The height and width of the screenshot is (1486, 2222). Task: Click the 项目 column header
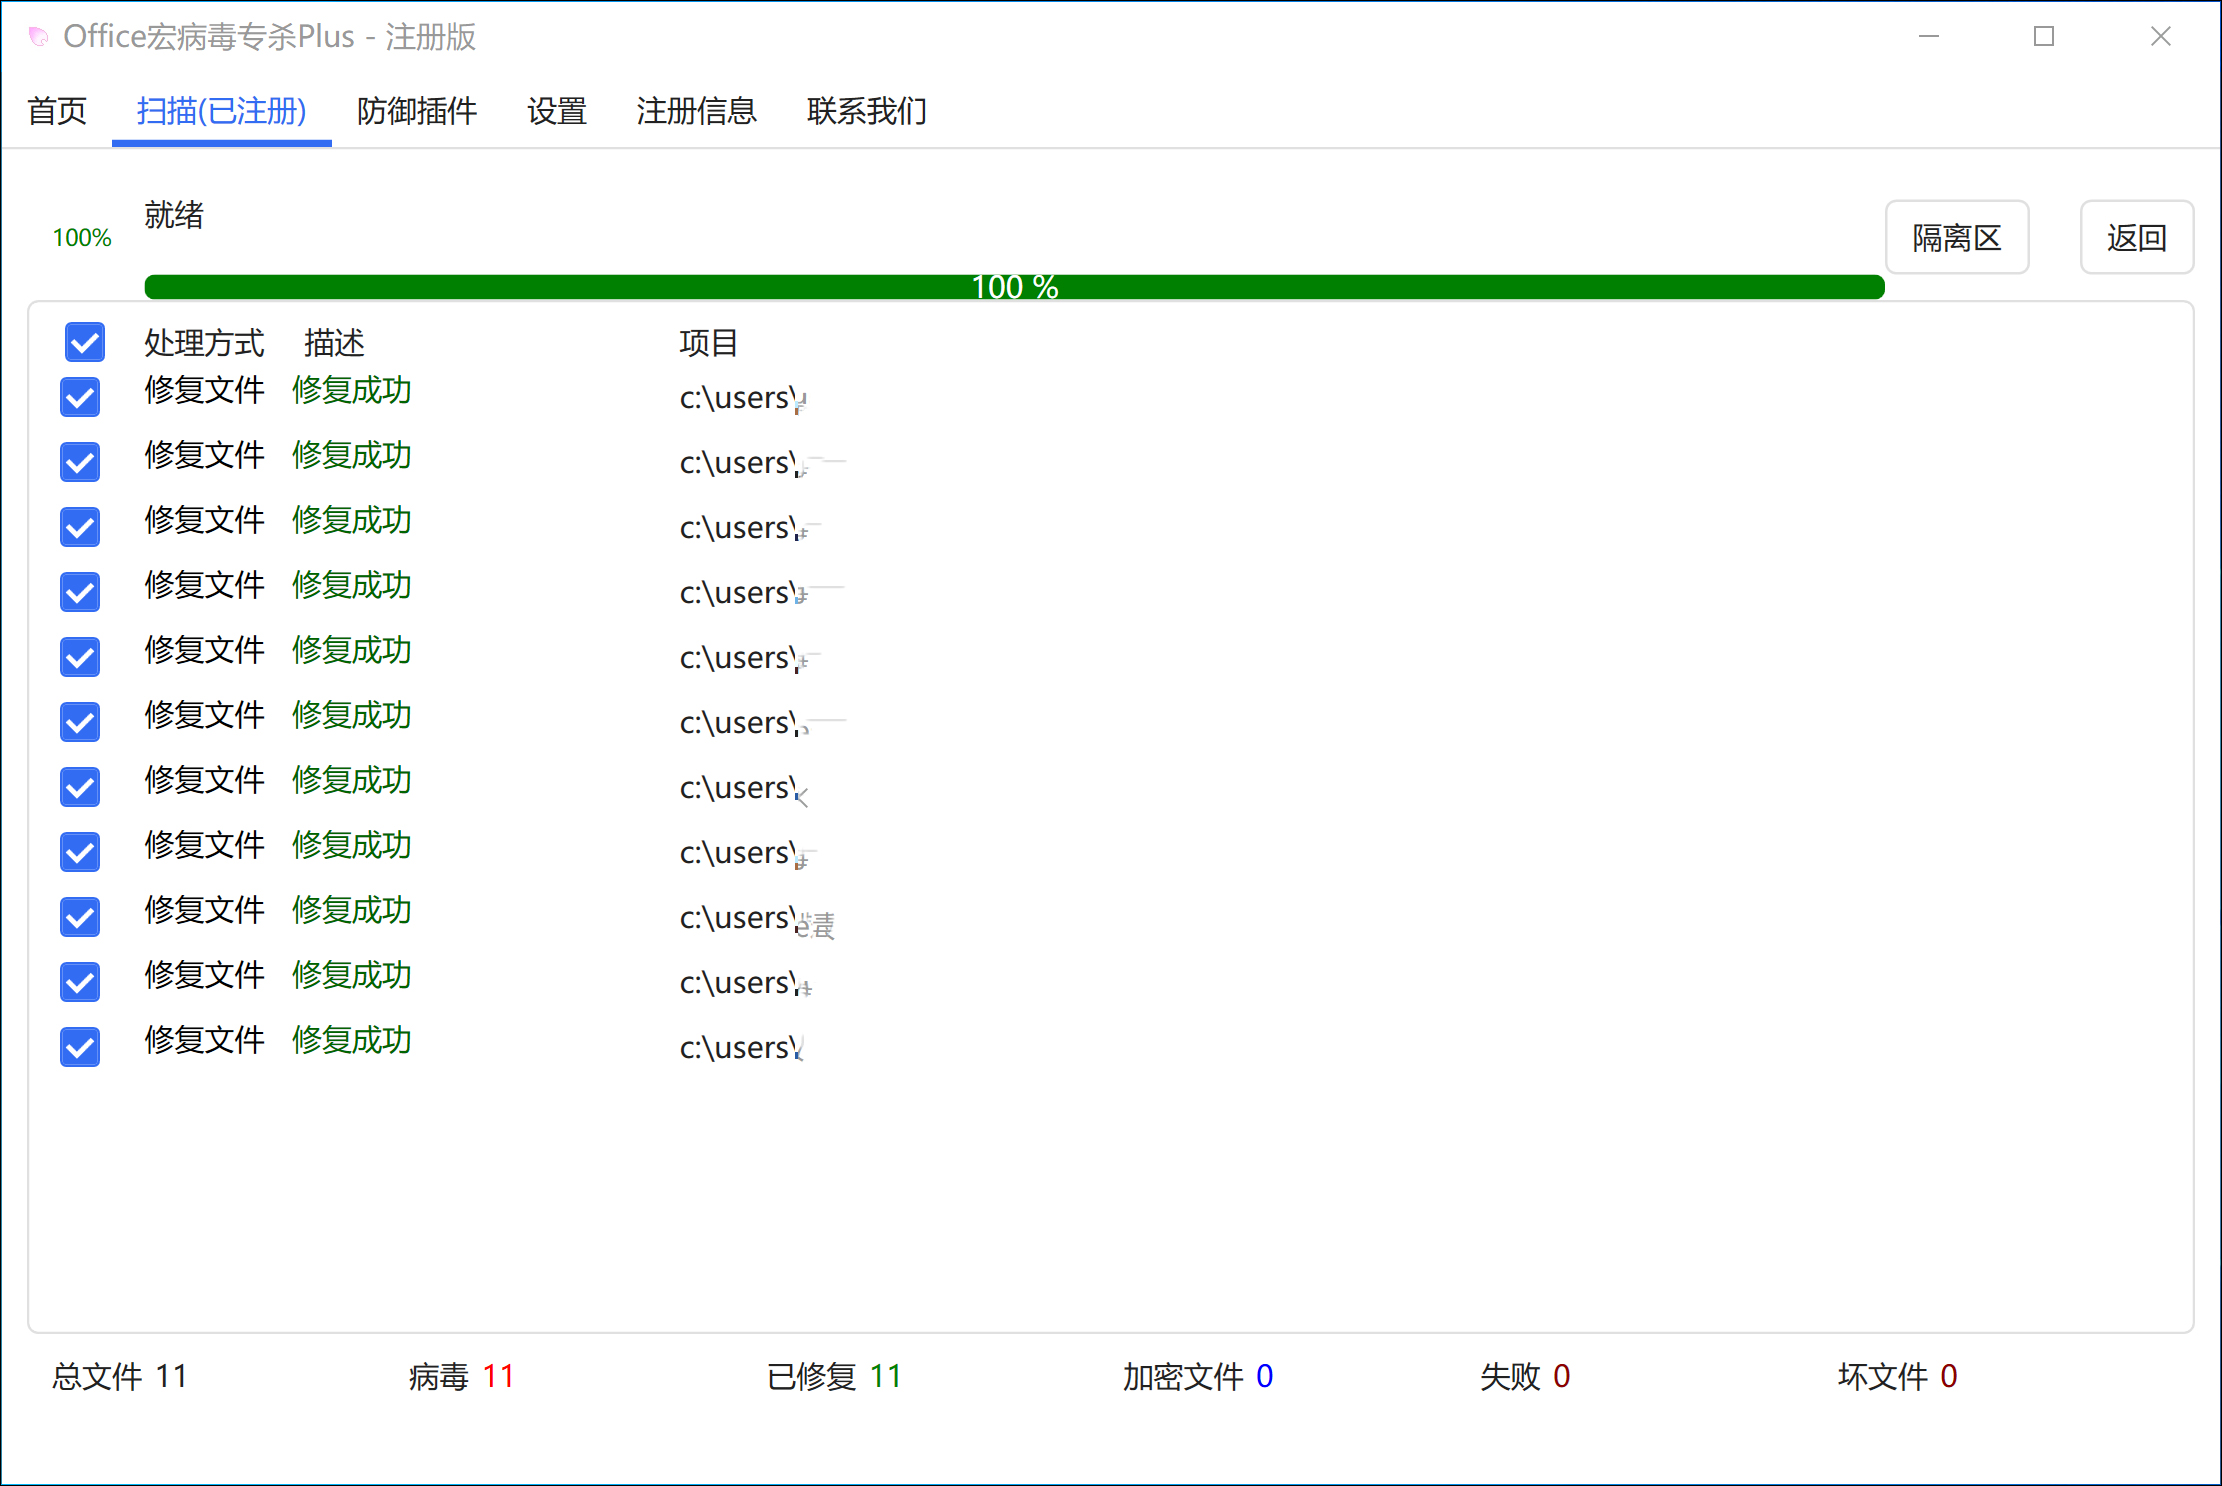pyautogui.click(x=708, y=343)
